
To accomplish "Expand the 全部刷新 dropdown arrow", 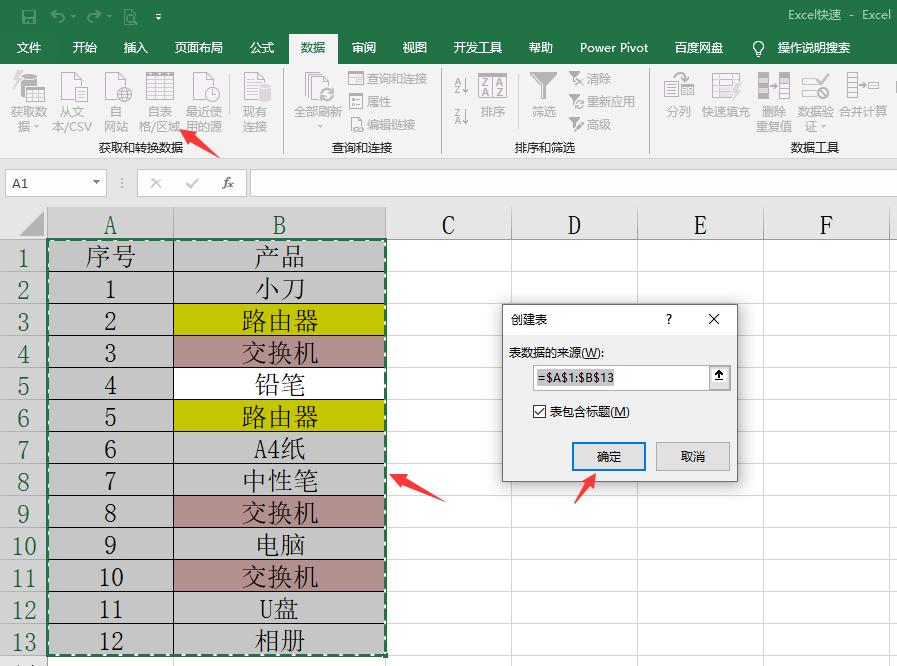I will click(320, 126).
